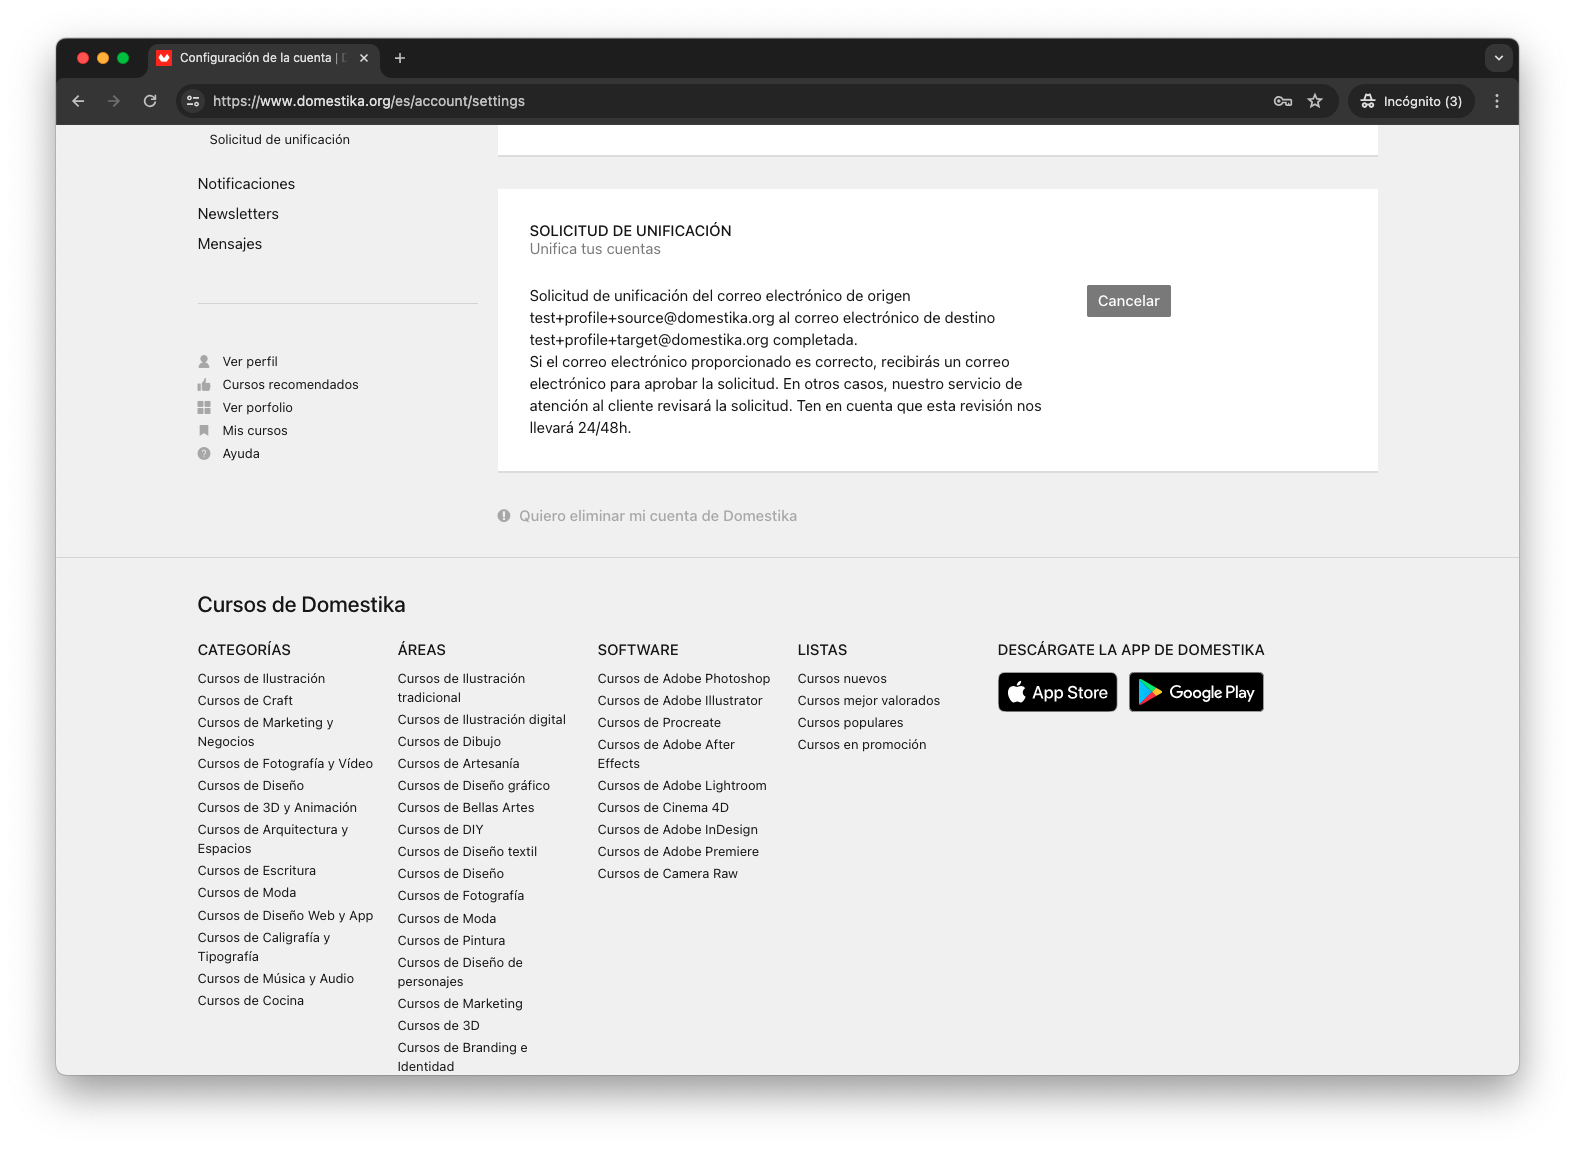
Task: Open Cursos de Dibujo
Action: [x=449, y=742]
